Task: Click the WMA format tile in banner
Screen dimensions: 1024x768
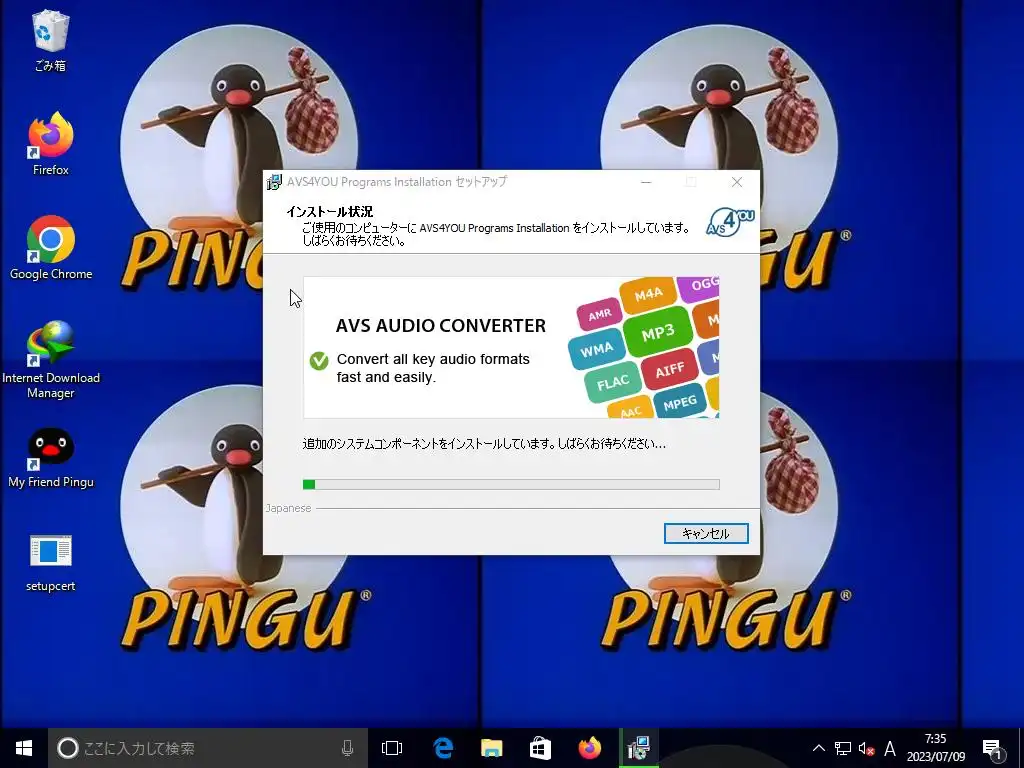Action: pyautogui.click(x=596, y=350)
